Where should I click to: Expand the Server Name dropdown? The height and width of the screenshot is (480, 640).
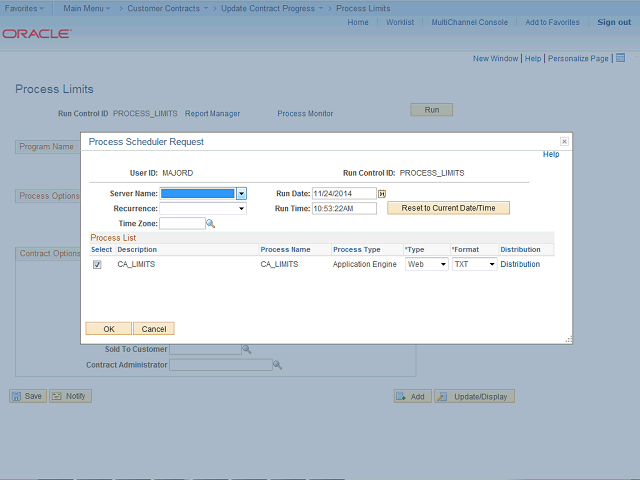point(241,193)
